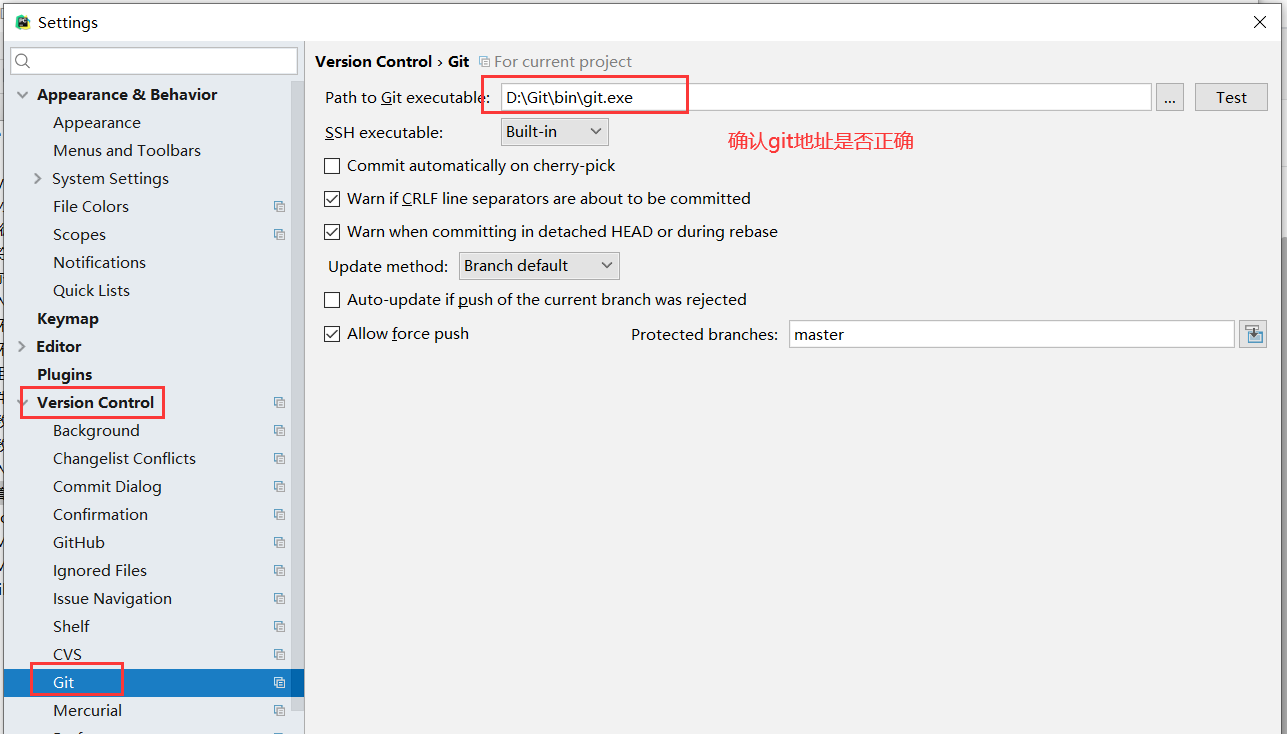Click the project-level icon beside File Colors
Image resolution: width=1287 pixels, height=734 pixels.
pyautogui.click(x=279, y=207)
